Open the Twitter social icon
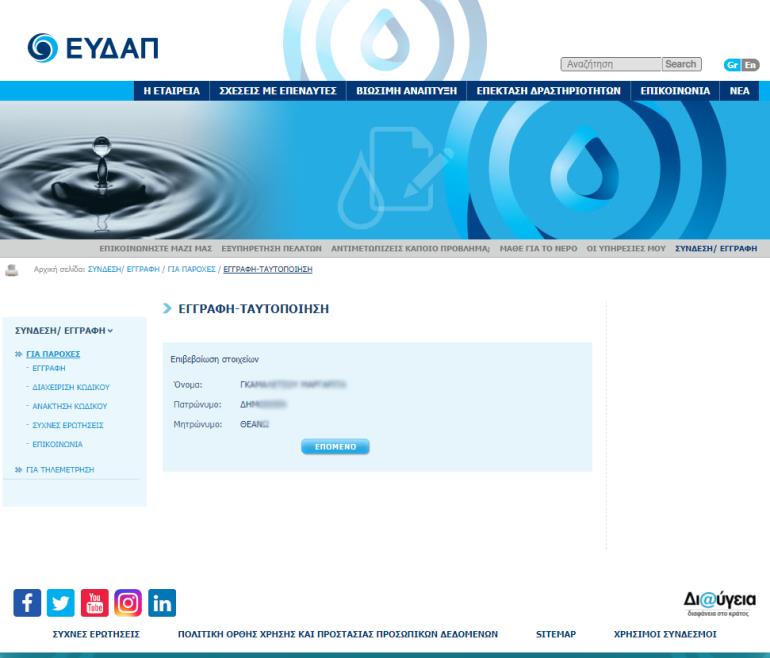Viewport: 770px width, 658px height. 61,603
